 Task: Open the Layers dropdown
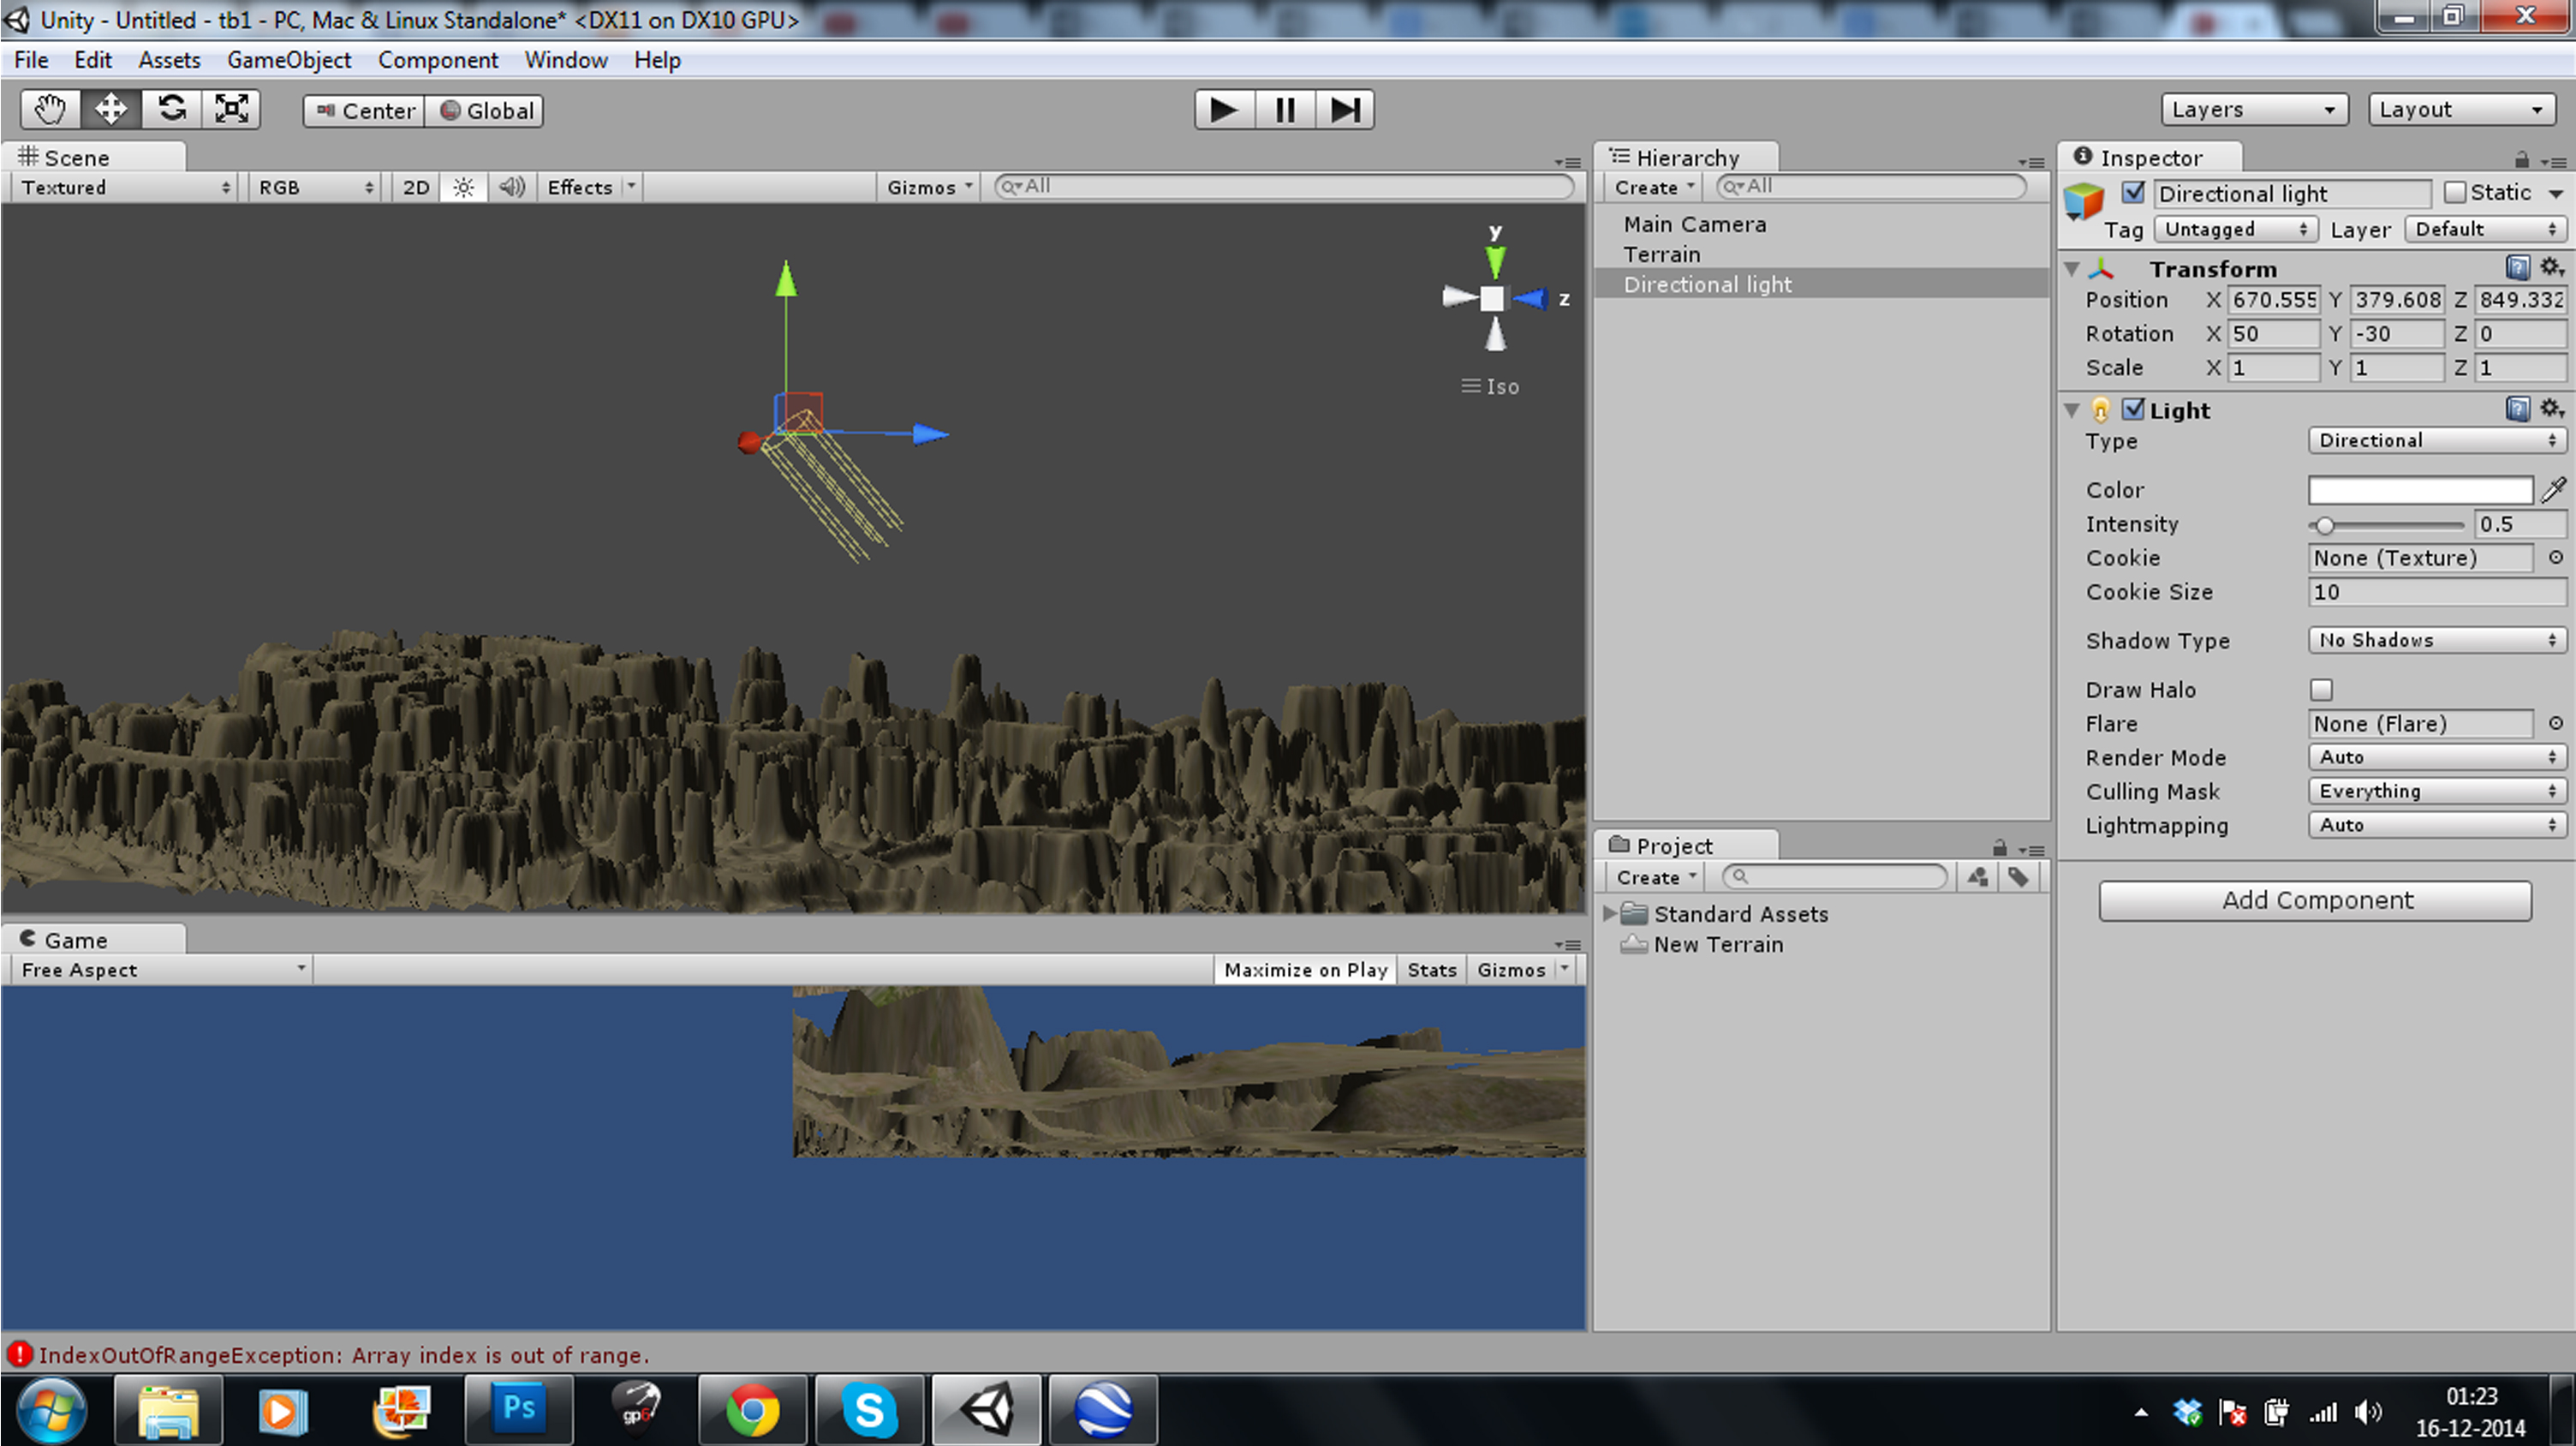2253,109
